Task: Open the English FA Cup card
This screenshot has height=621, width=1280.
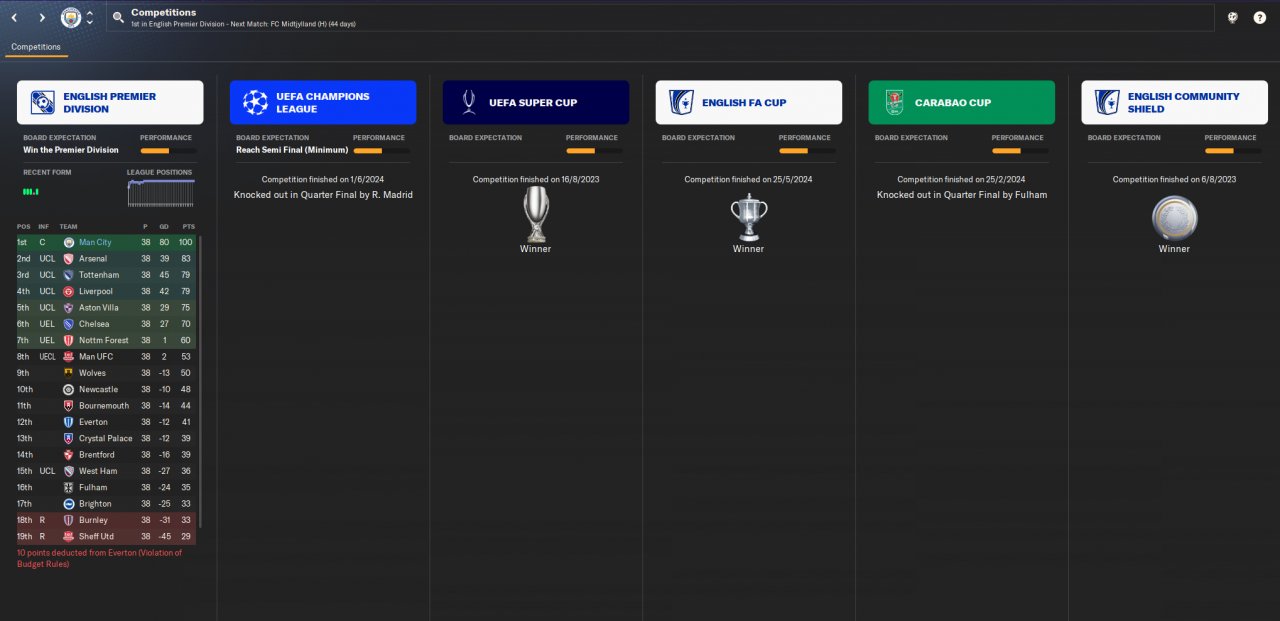Action: 749,102
